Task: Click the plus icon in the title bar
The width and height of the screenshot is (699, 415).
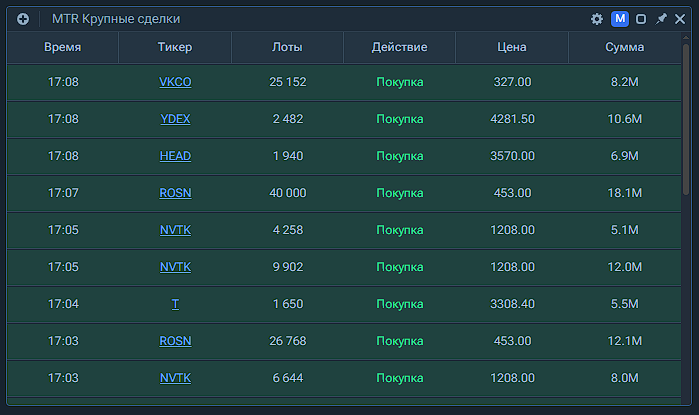Action: 23,19
